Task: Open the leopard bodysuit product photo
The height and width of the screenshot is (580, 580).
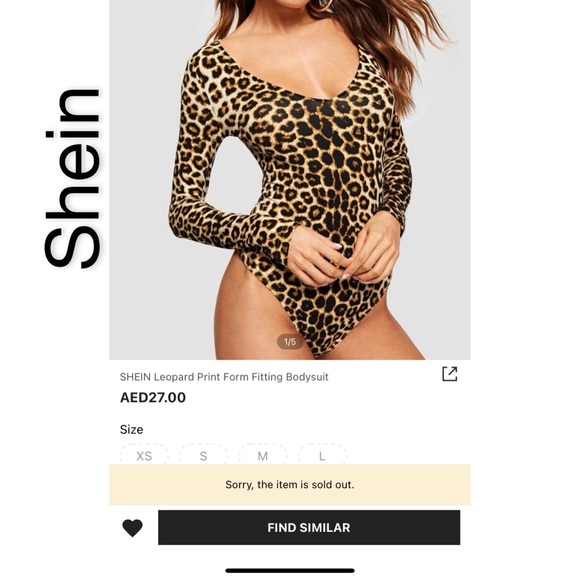Action: pyautogui.click(x=290, y=180)
